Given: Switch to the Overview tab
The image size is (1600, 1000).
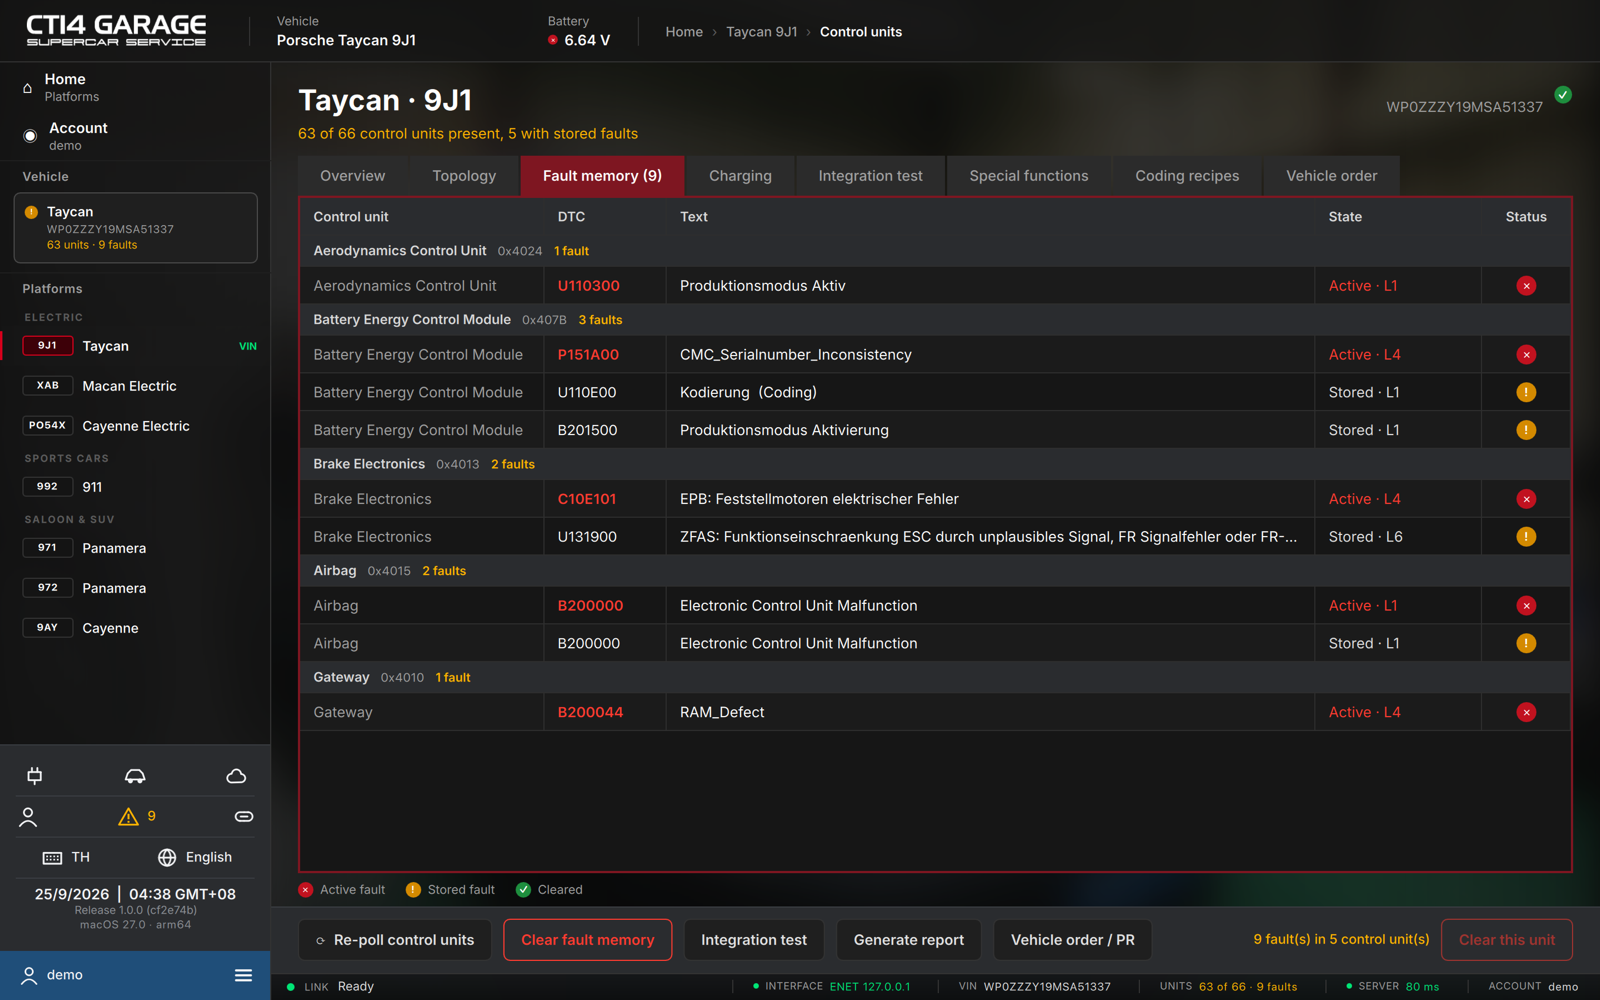Looking at the screenshot, I should coord(353,176).
